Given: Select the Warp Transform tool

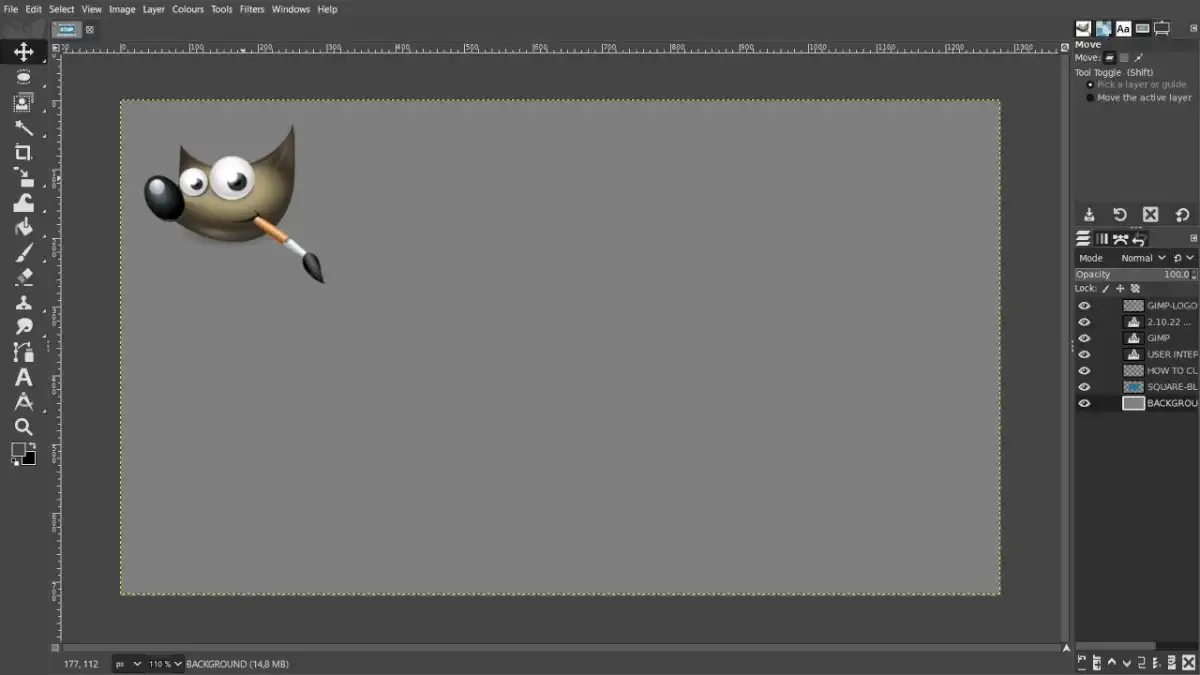Looking at the screenshot, I should click(23, 202).
